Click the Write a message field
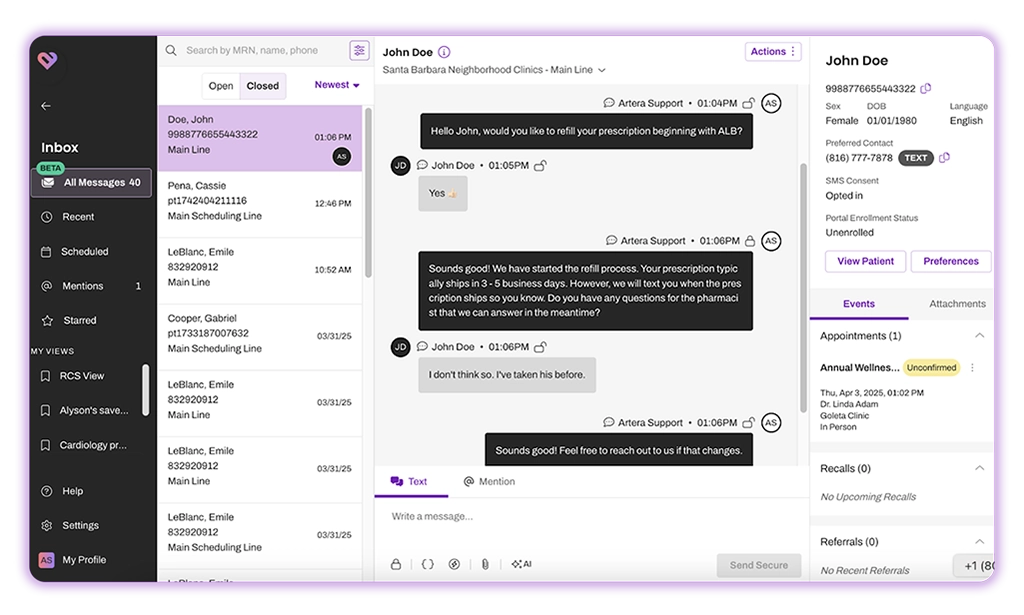This screenshot has width=1024, height=615. 590,517
